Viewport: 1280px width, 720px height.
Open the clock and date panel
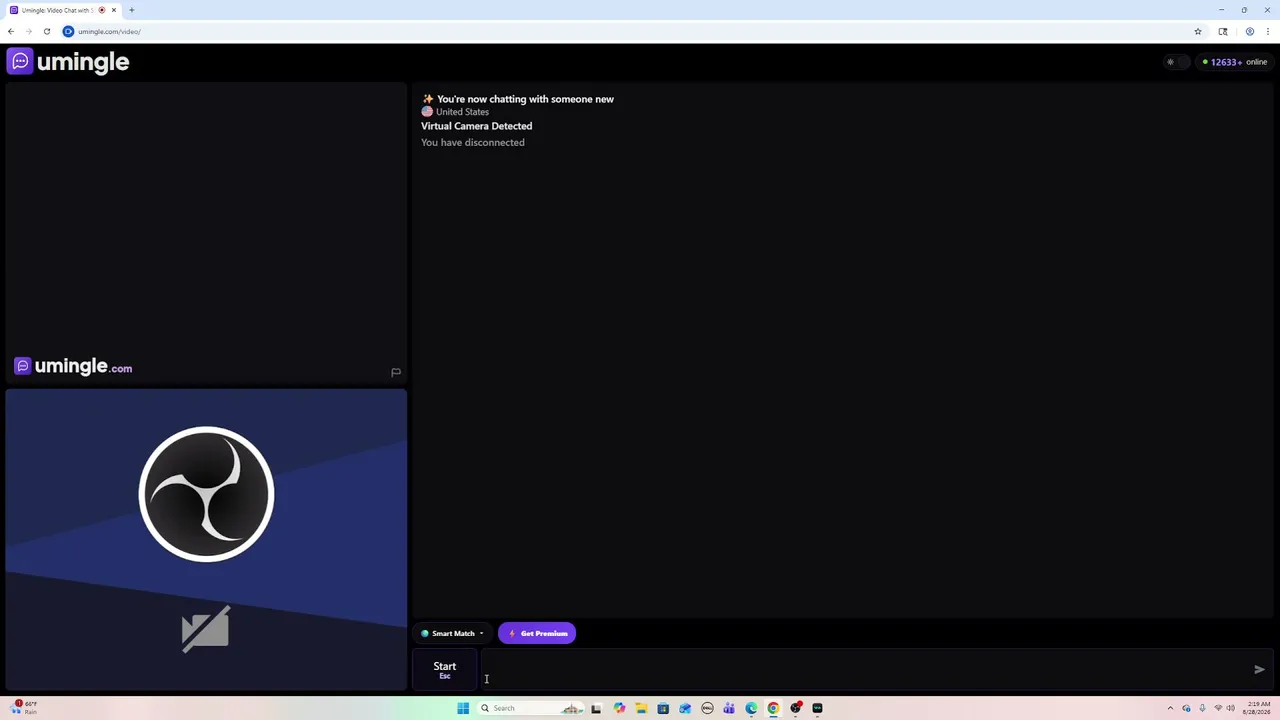tap(1259, 708)
